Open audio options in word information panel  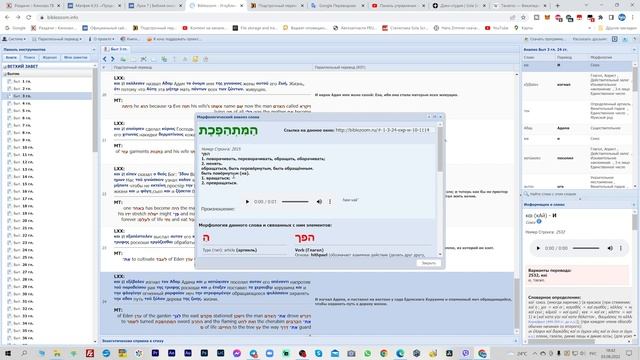[621, 248]
